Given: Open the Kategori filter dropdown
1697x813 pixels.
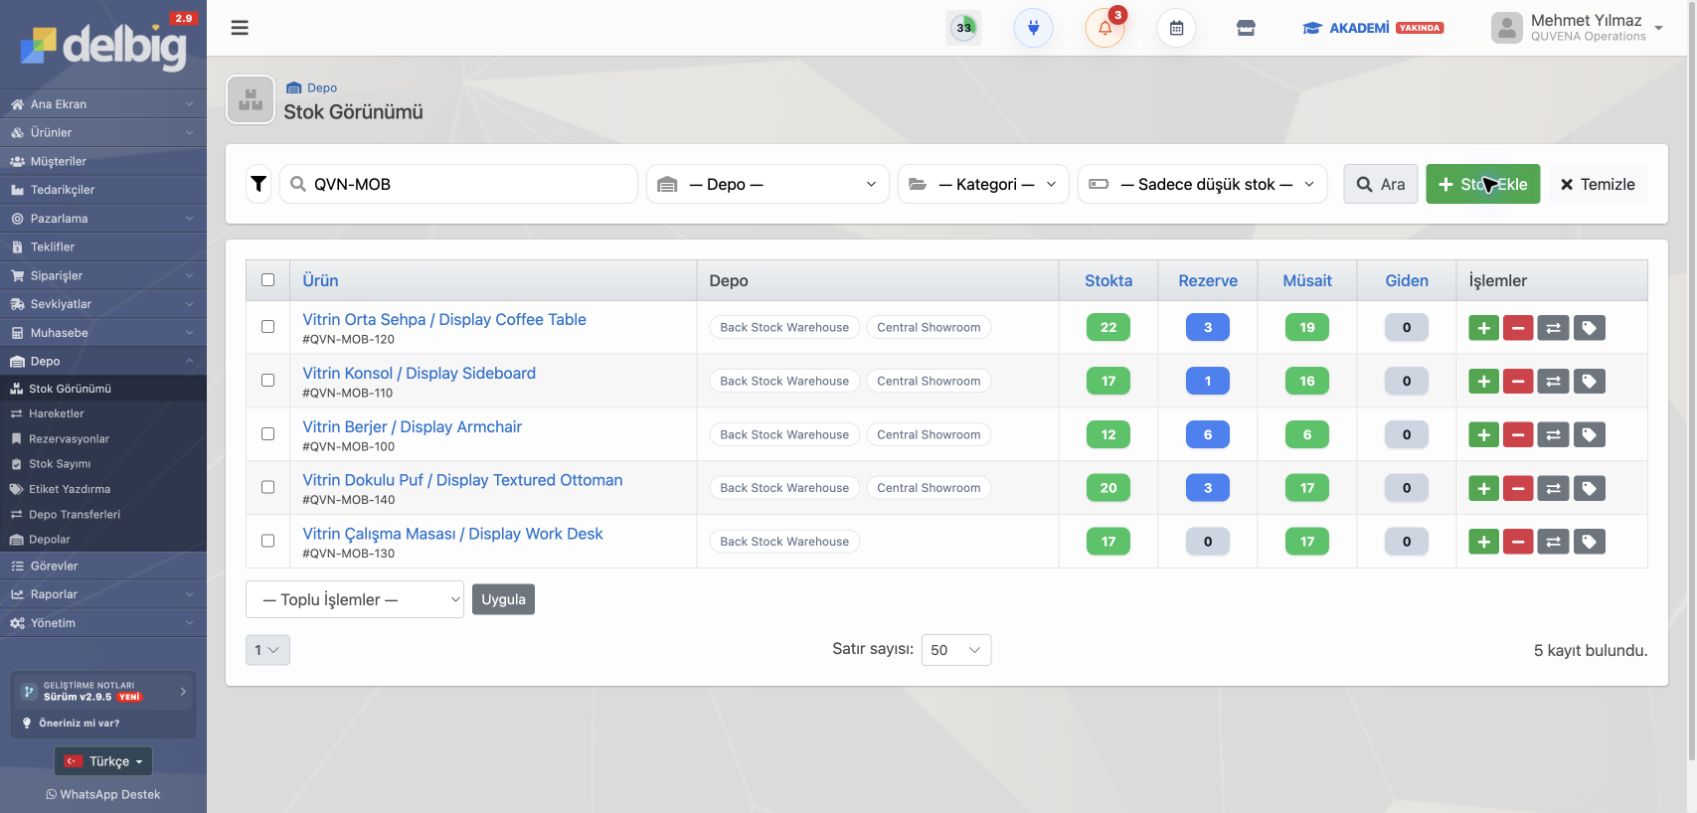Looking at the screenshot, I should [x=984, y=184].
